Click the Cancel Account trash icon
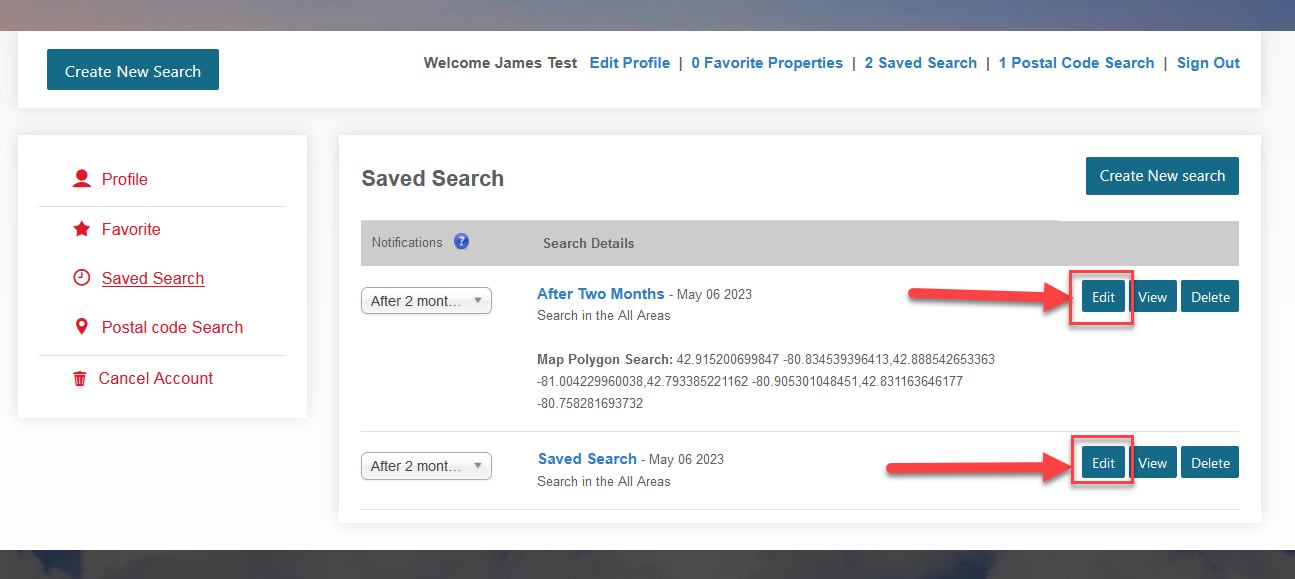Screen dimensions: 1295x579 [x=80, y=379]
